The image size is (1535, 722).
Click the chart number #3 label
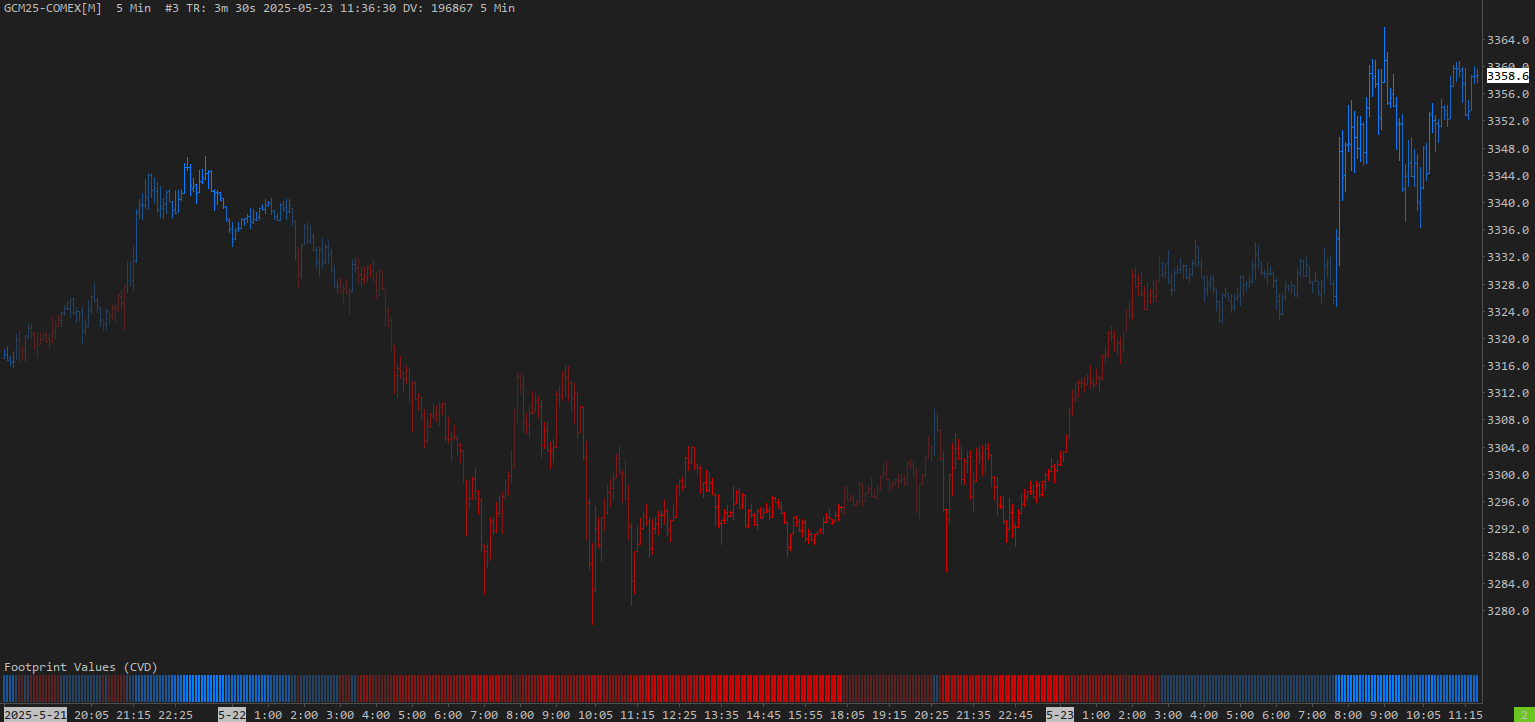coord(171,8)
